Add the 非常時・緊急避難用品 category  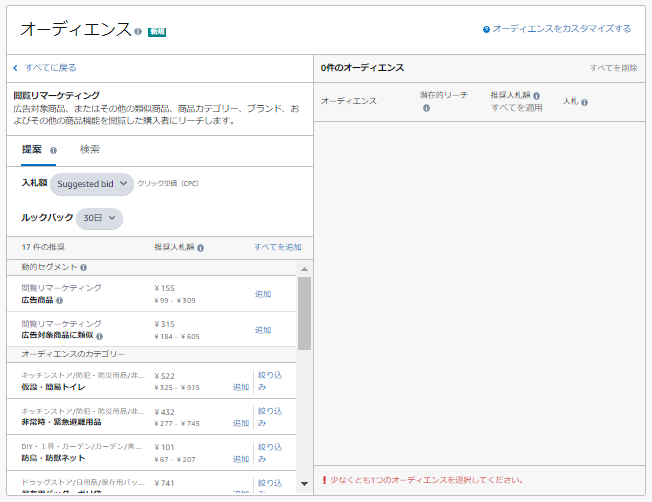pyautogui.click(x=241, y=423)
